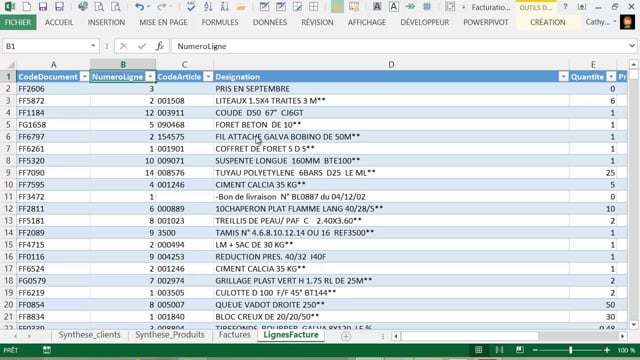
Task: Switch to Synthese_clients sheet
Action: (89, 335)
